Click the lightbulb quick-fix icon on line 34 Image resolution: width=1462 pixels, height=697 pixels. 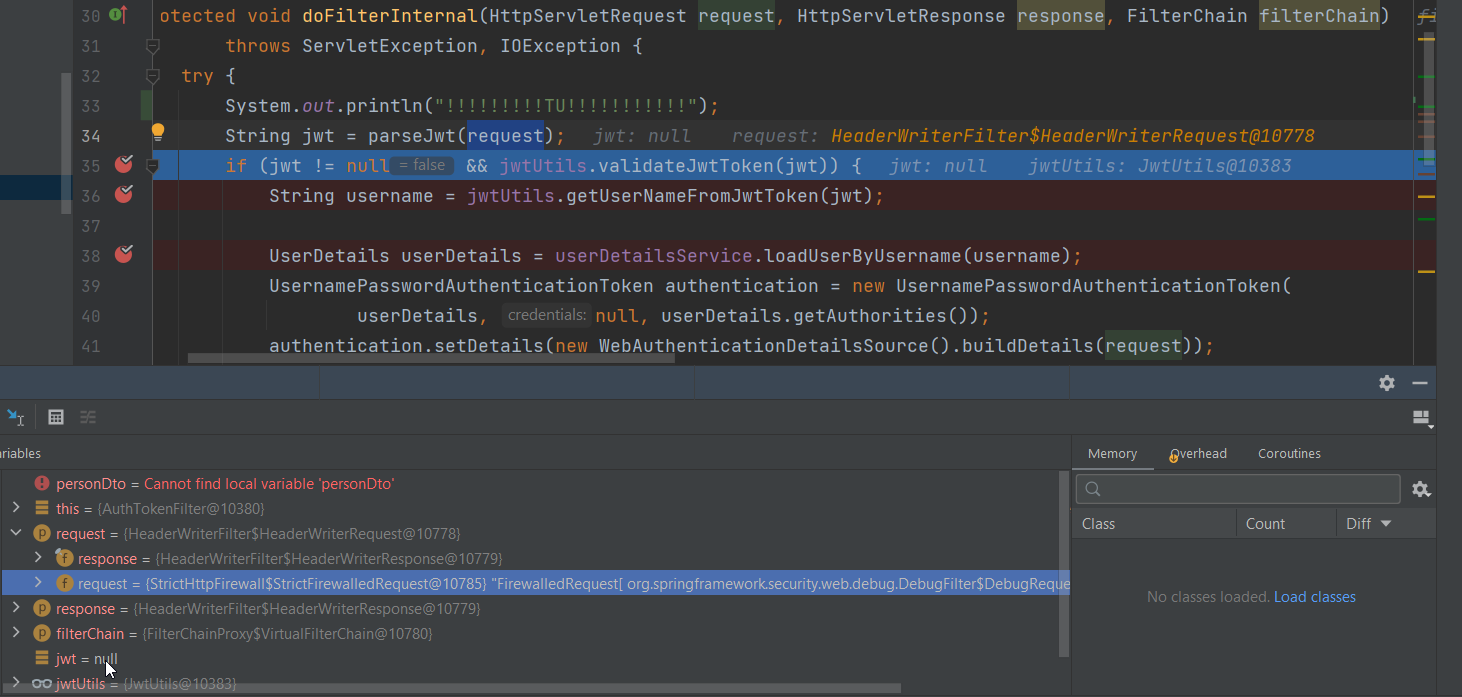click(157, 131)
